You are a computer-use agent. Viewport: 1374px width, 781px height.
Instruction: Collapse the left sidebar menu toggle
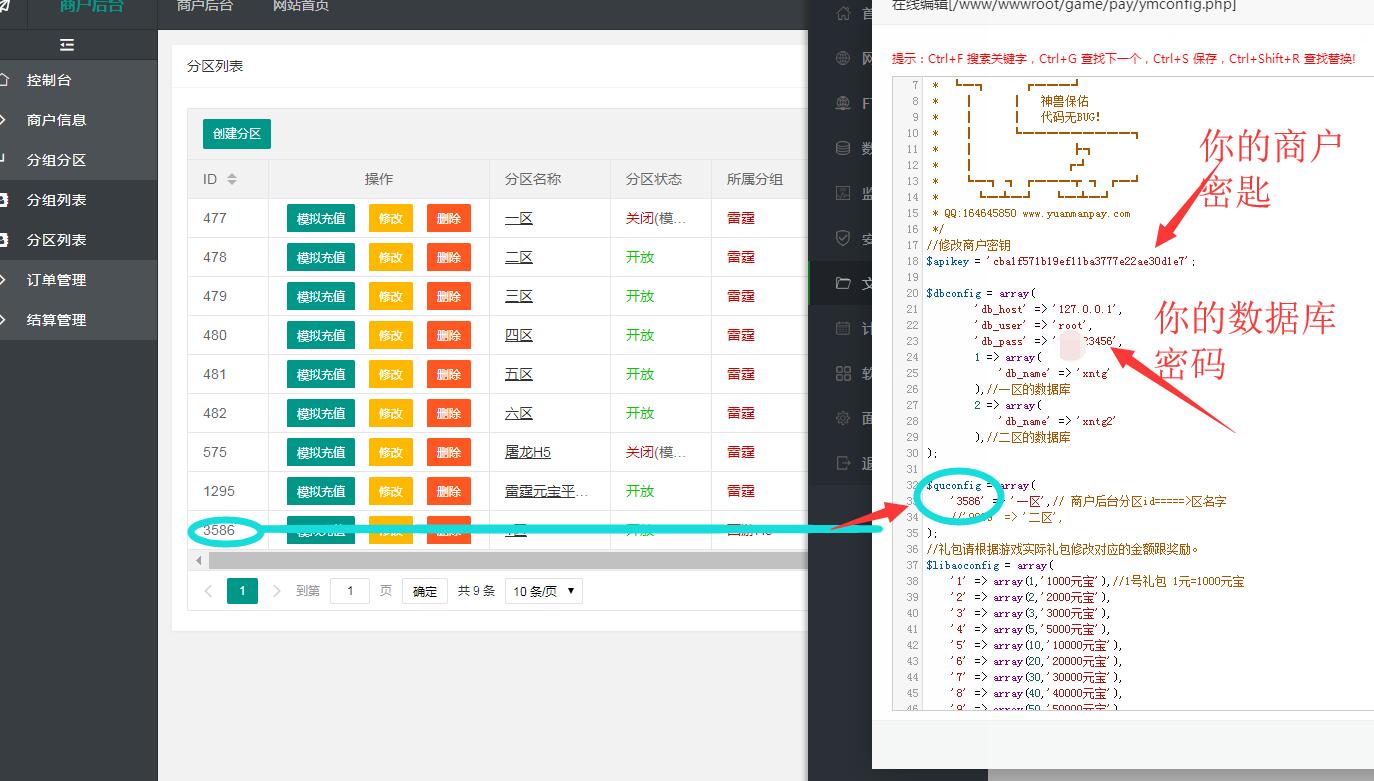pos(67,45)
